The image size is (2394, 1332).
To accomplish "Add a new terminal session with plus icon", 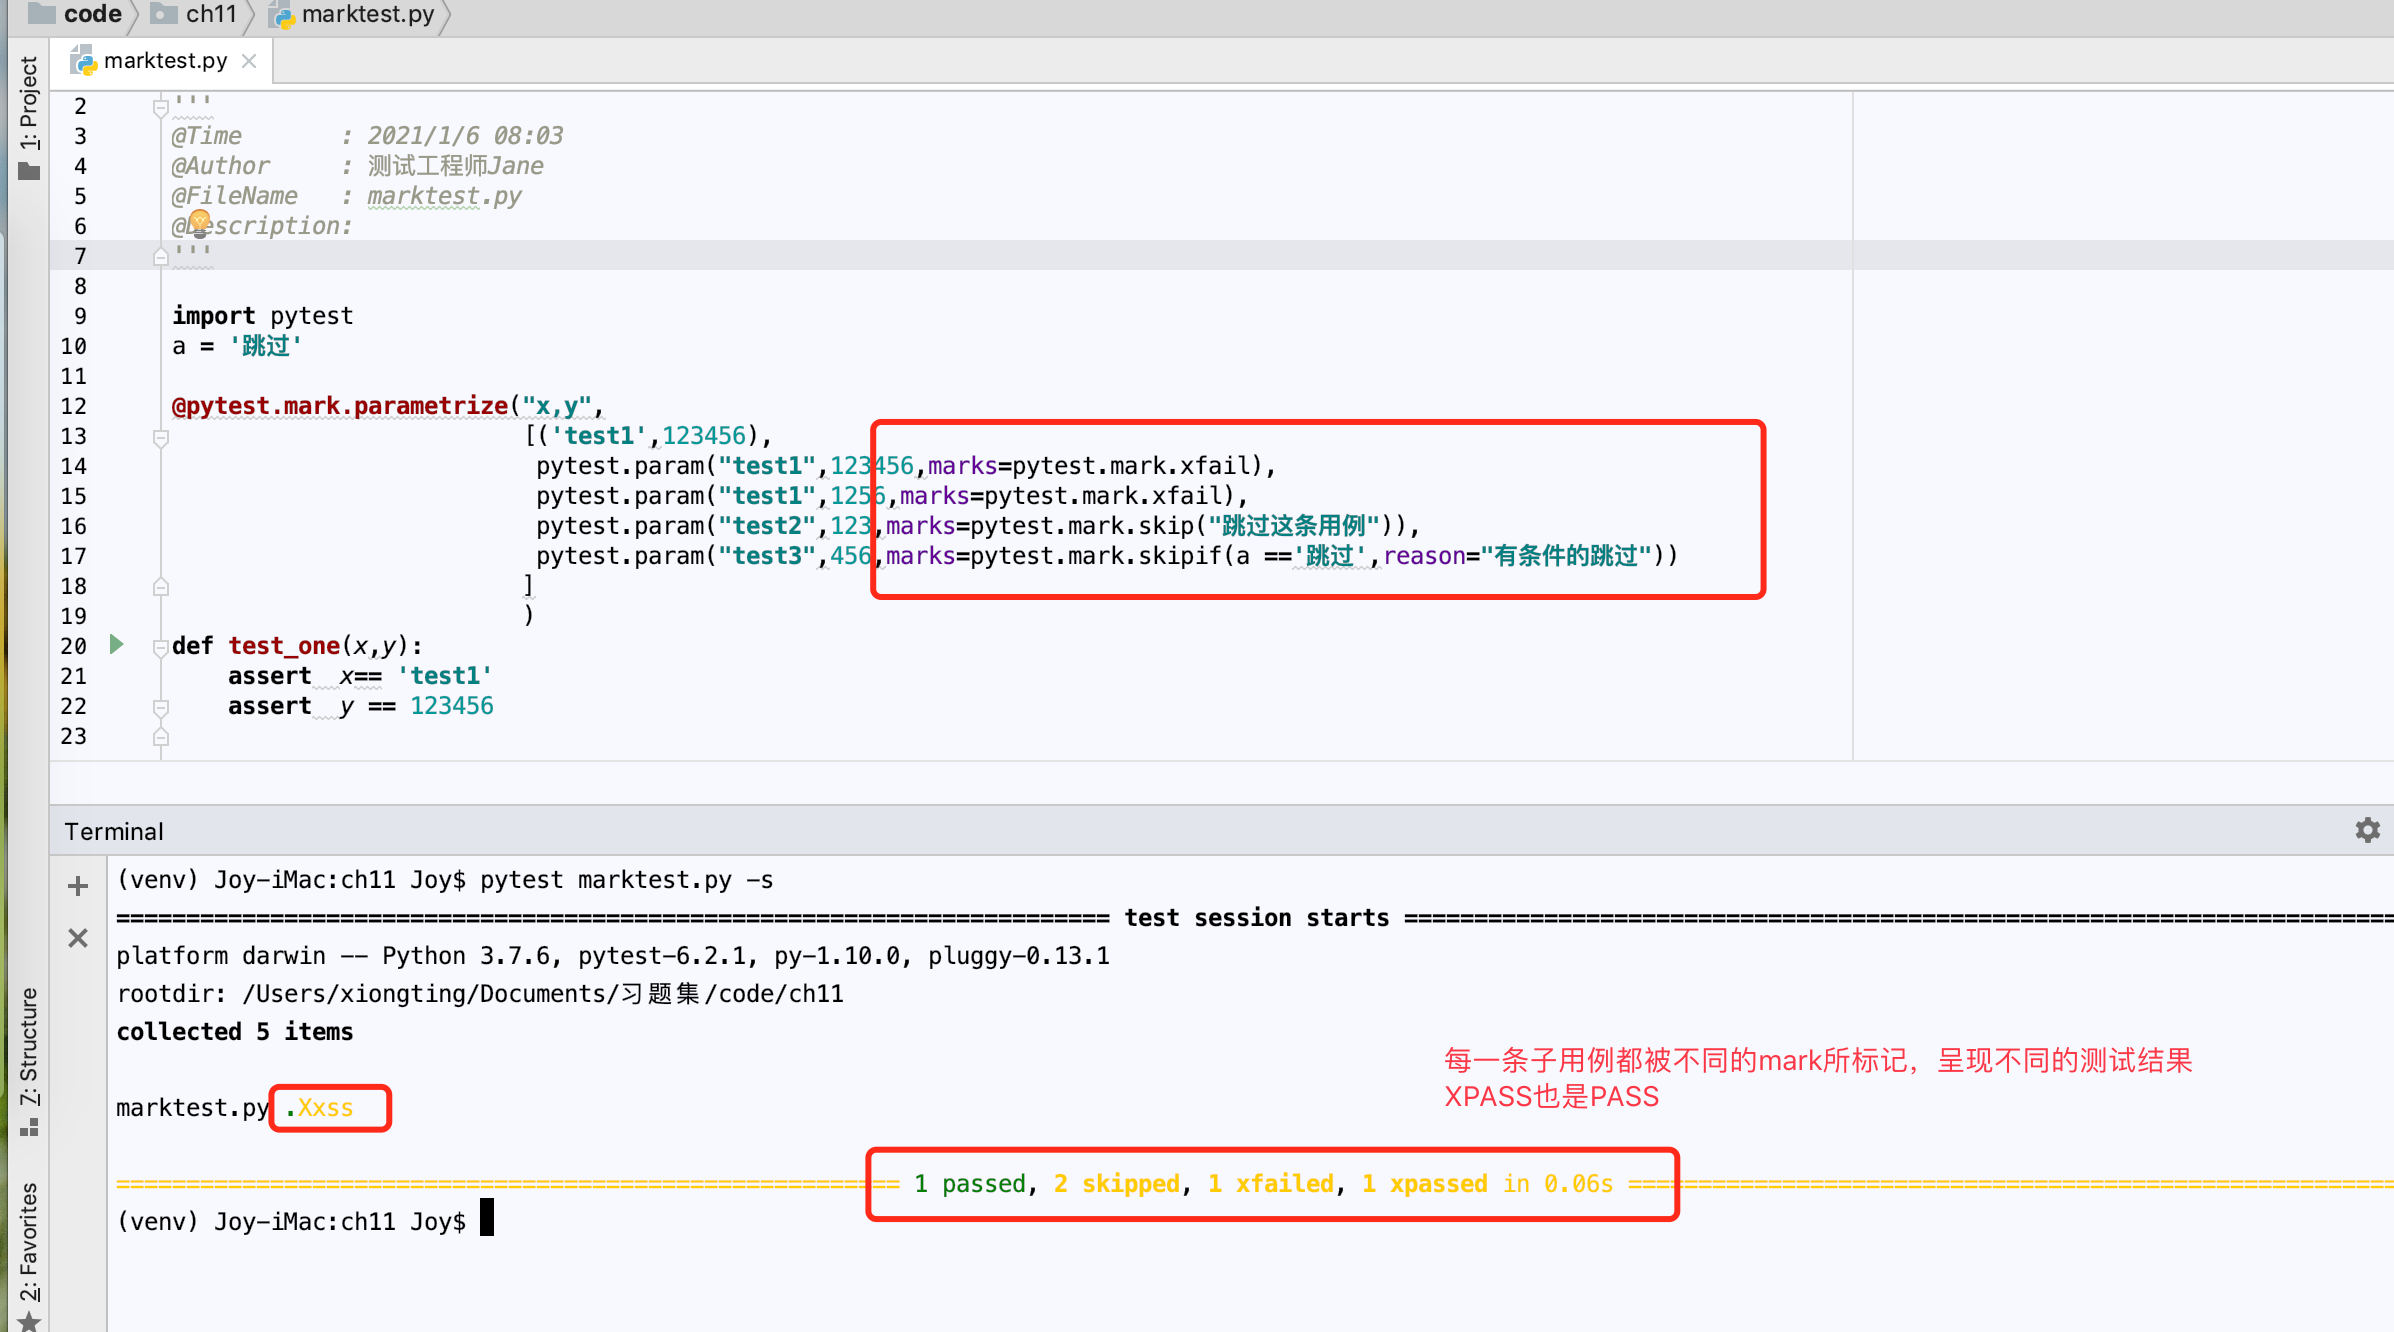I will pos(78,886).
